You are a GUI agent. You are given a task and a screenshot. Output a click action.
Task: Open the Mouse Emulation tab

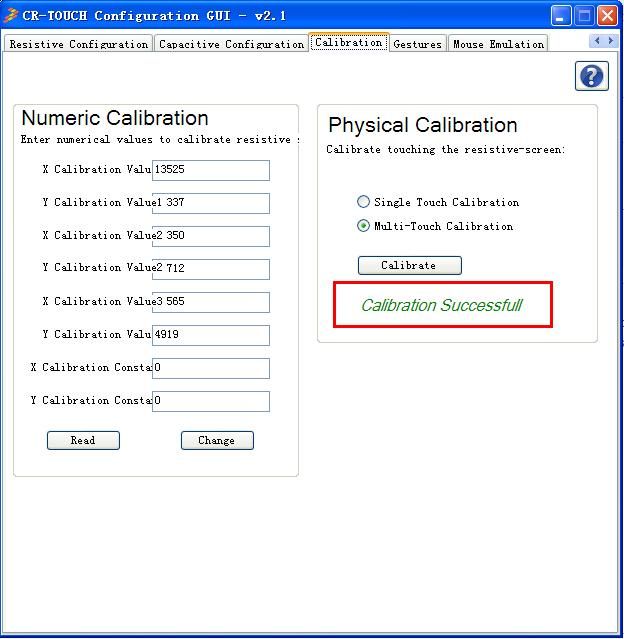pos(498,44)
